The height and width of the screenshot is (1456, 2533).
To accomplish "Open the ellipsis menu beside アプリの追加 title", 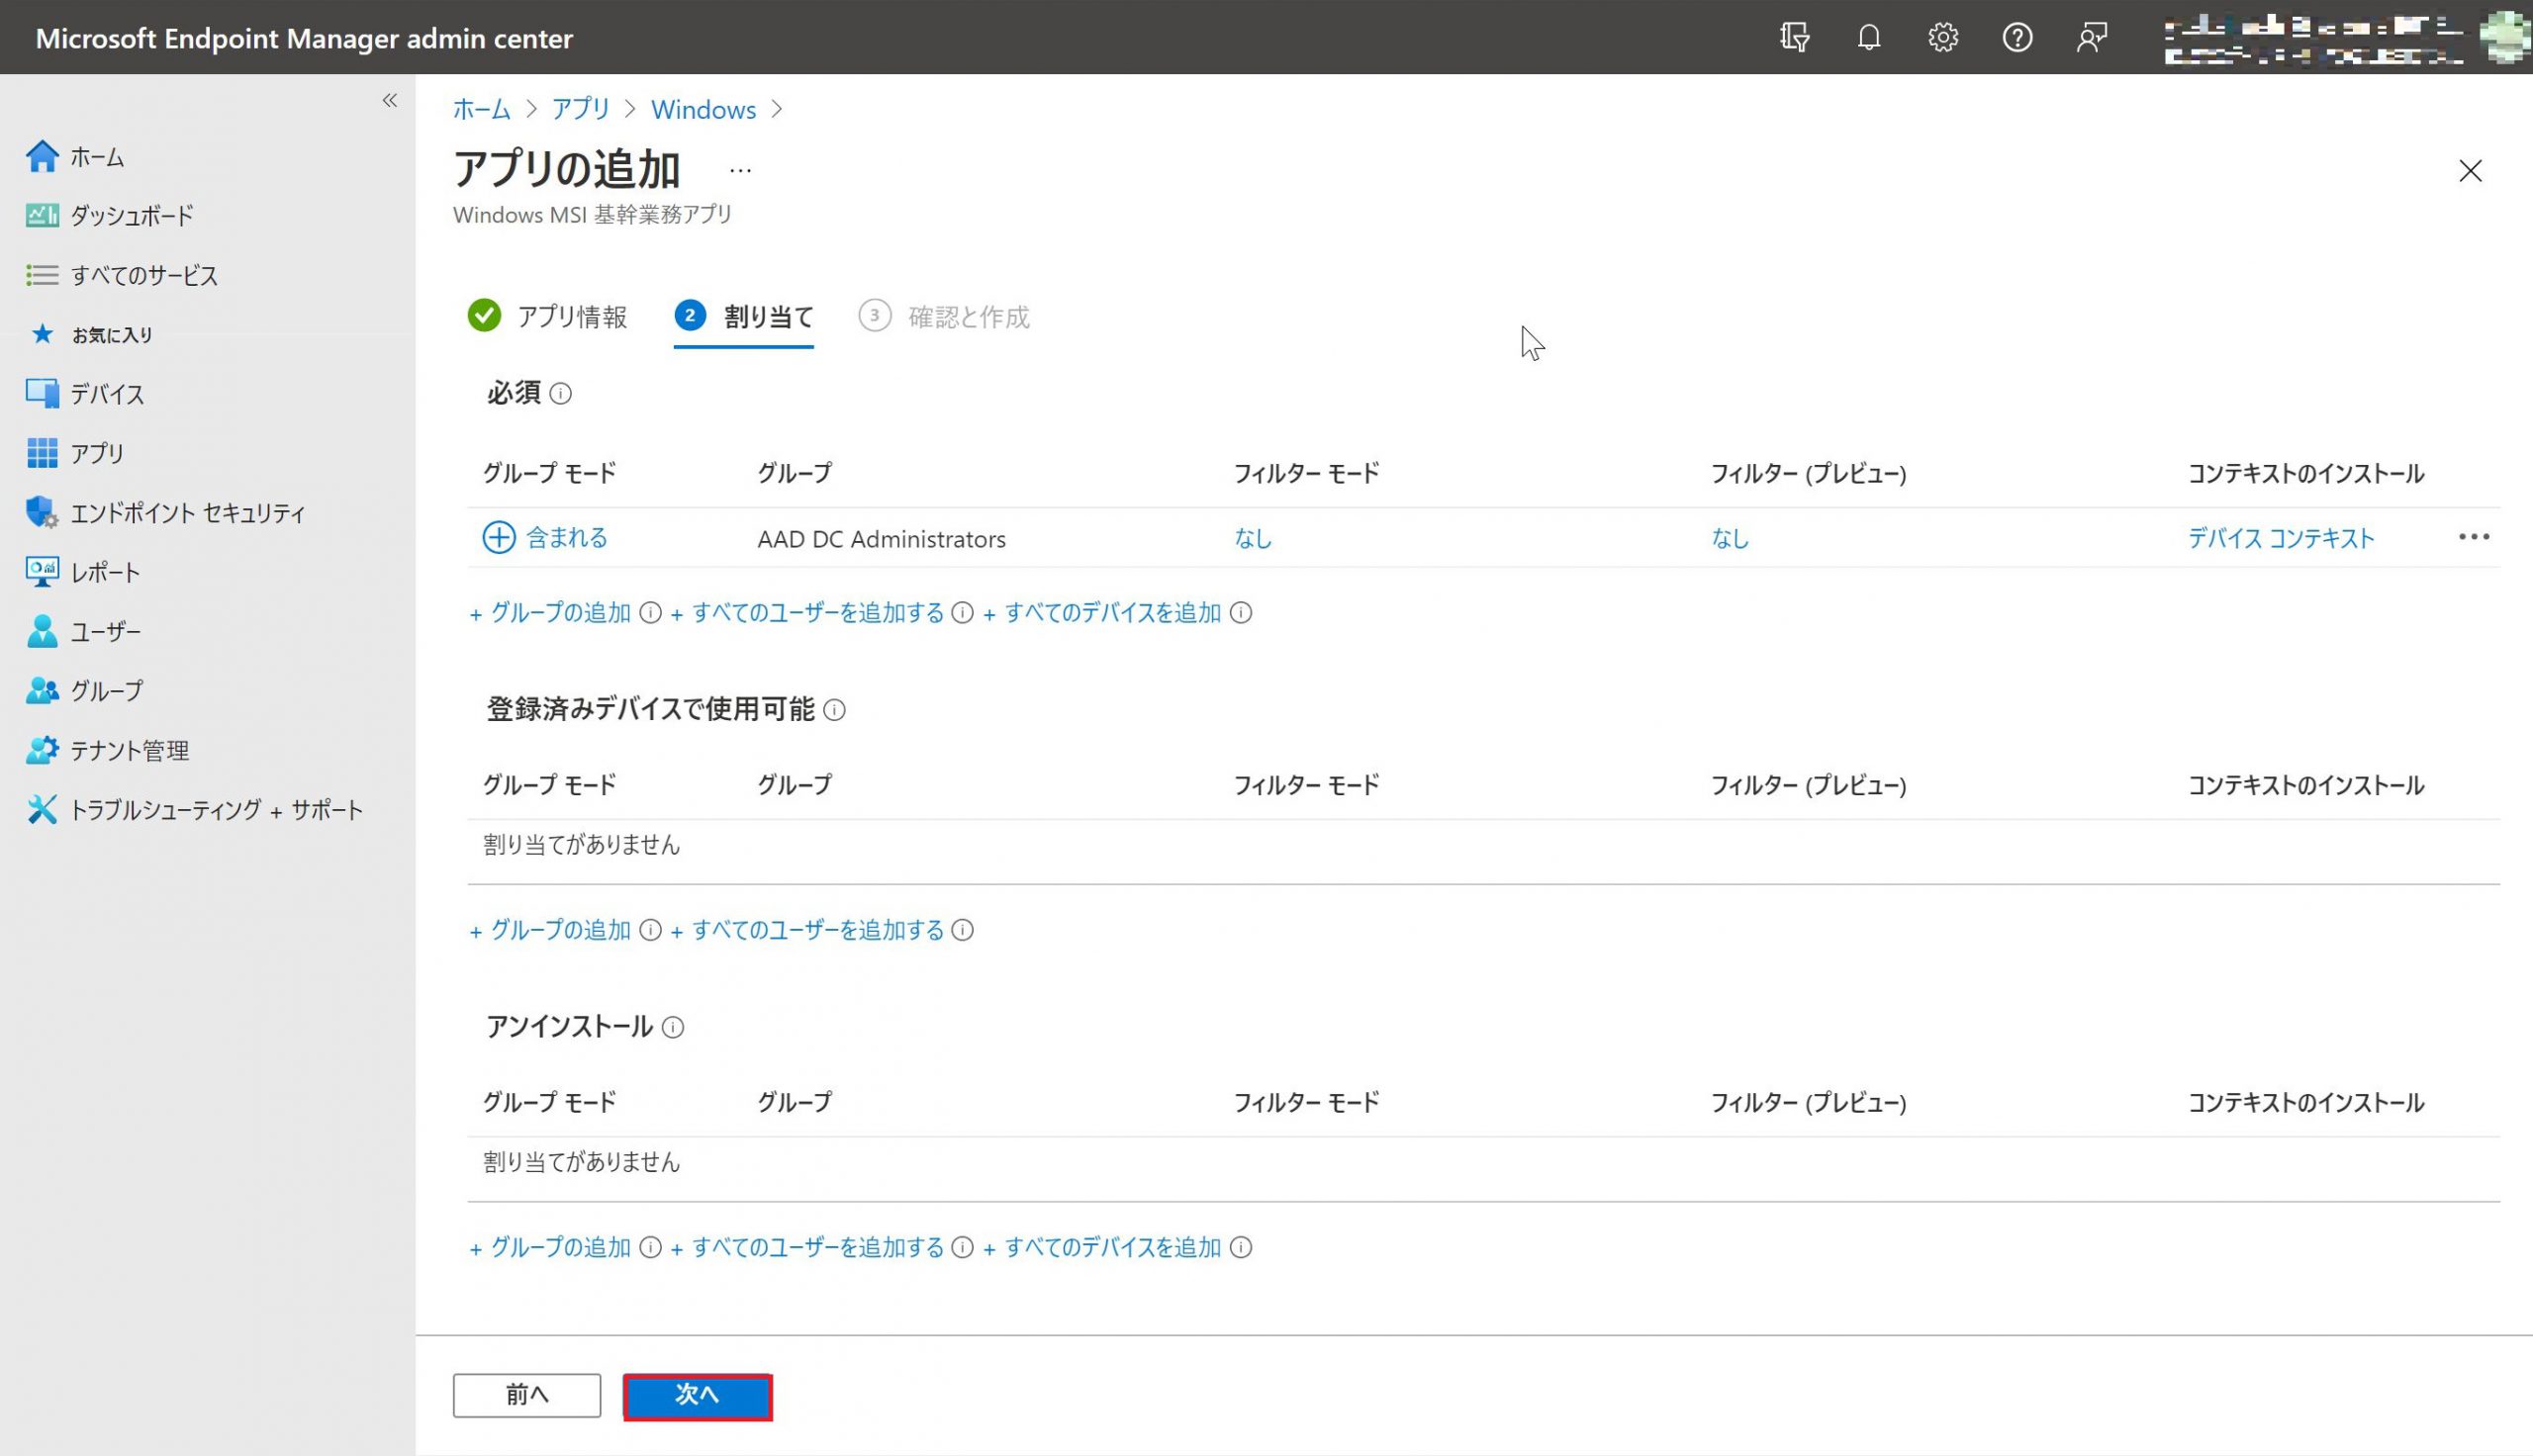I will (x=740, y=171).
